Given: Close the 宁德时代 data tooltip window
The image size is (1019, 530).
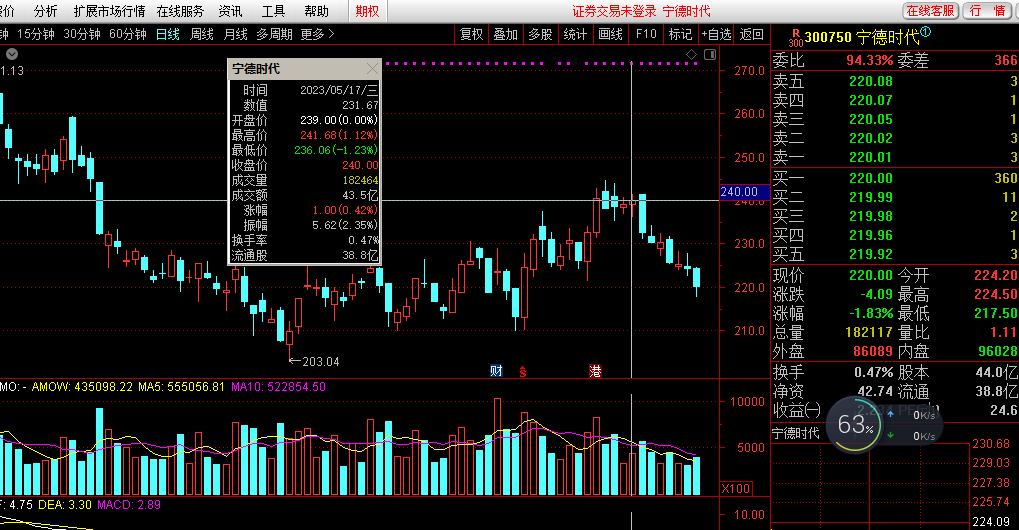Looking at the screenshot, I should coord(372,69).
